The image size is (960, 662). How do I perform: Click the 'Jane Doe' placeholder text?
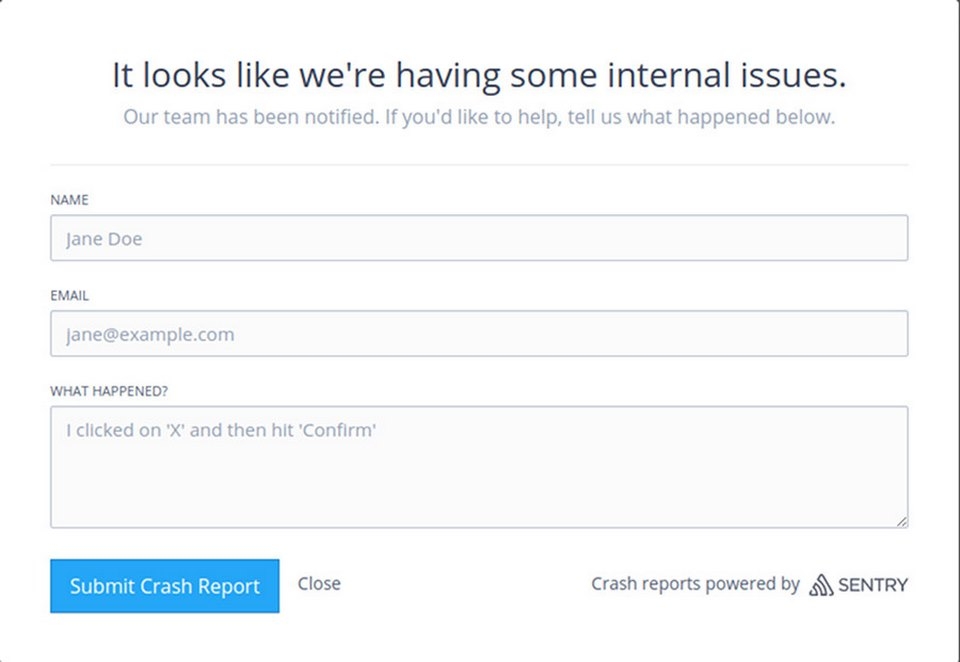[x=104, y=239]
